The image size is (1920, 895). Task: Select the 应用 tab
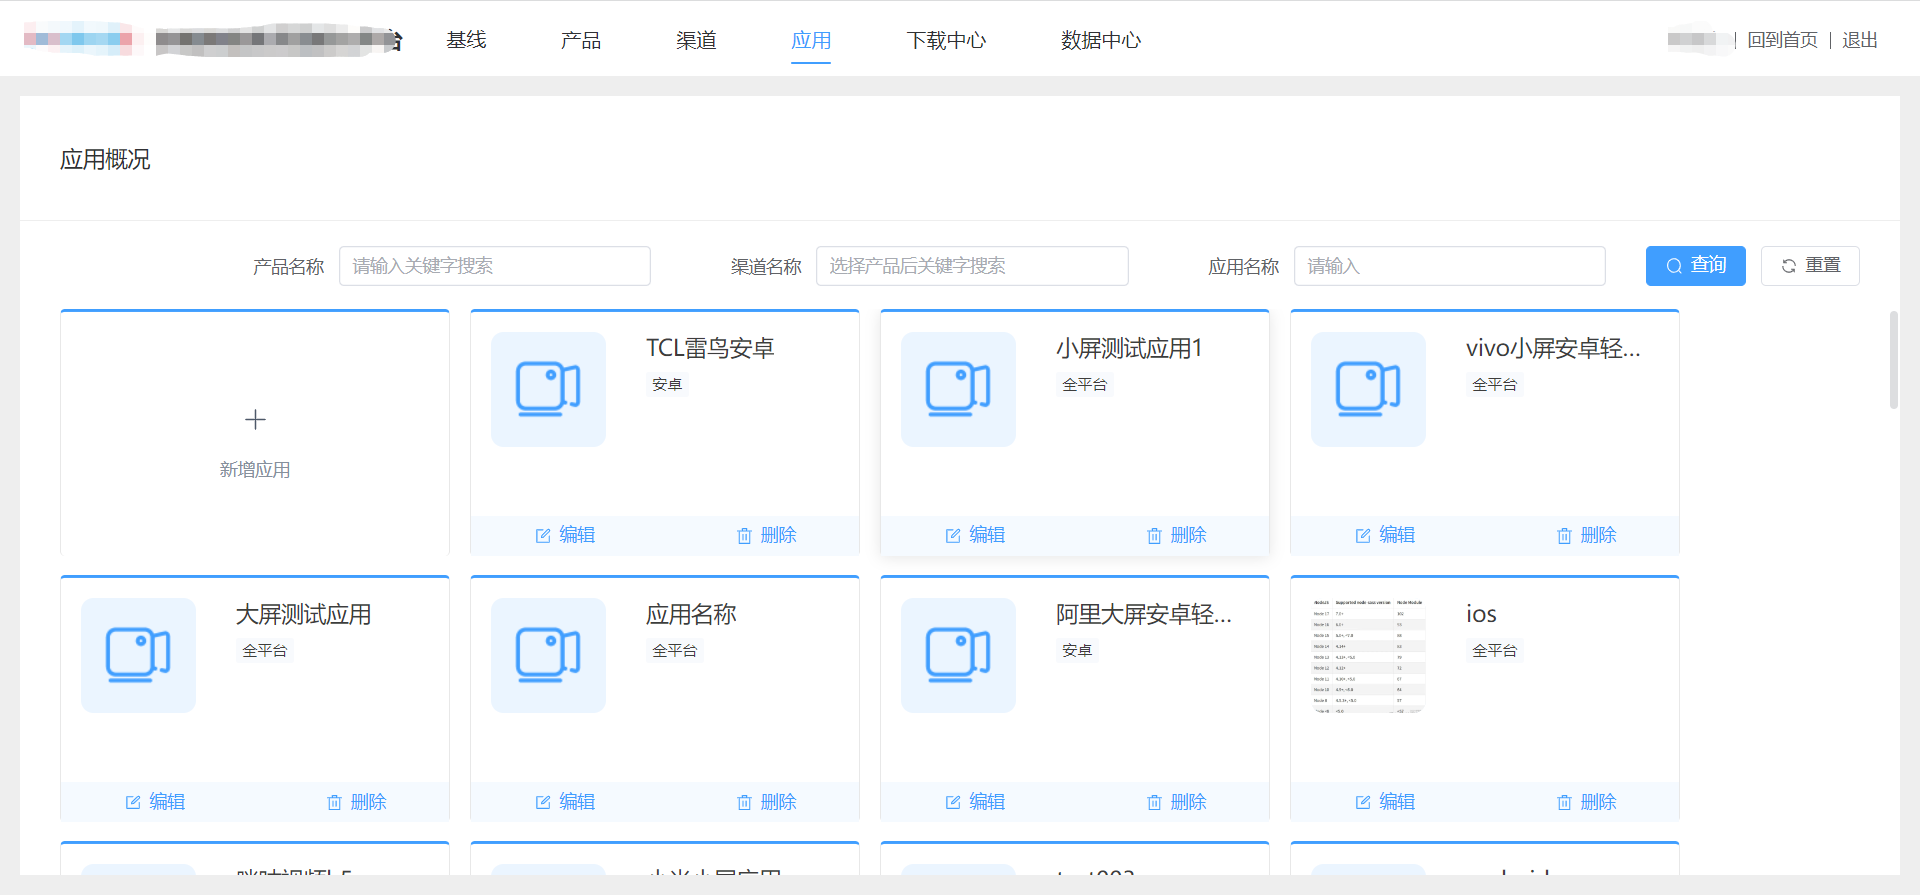[x=811, y=40]
